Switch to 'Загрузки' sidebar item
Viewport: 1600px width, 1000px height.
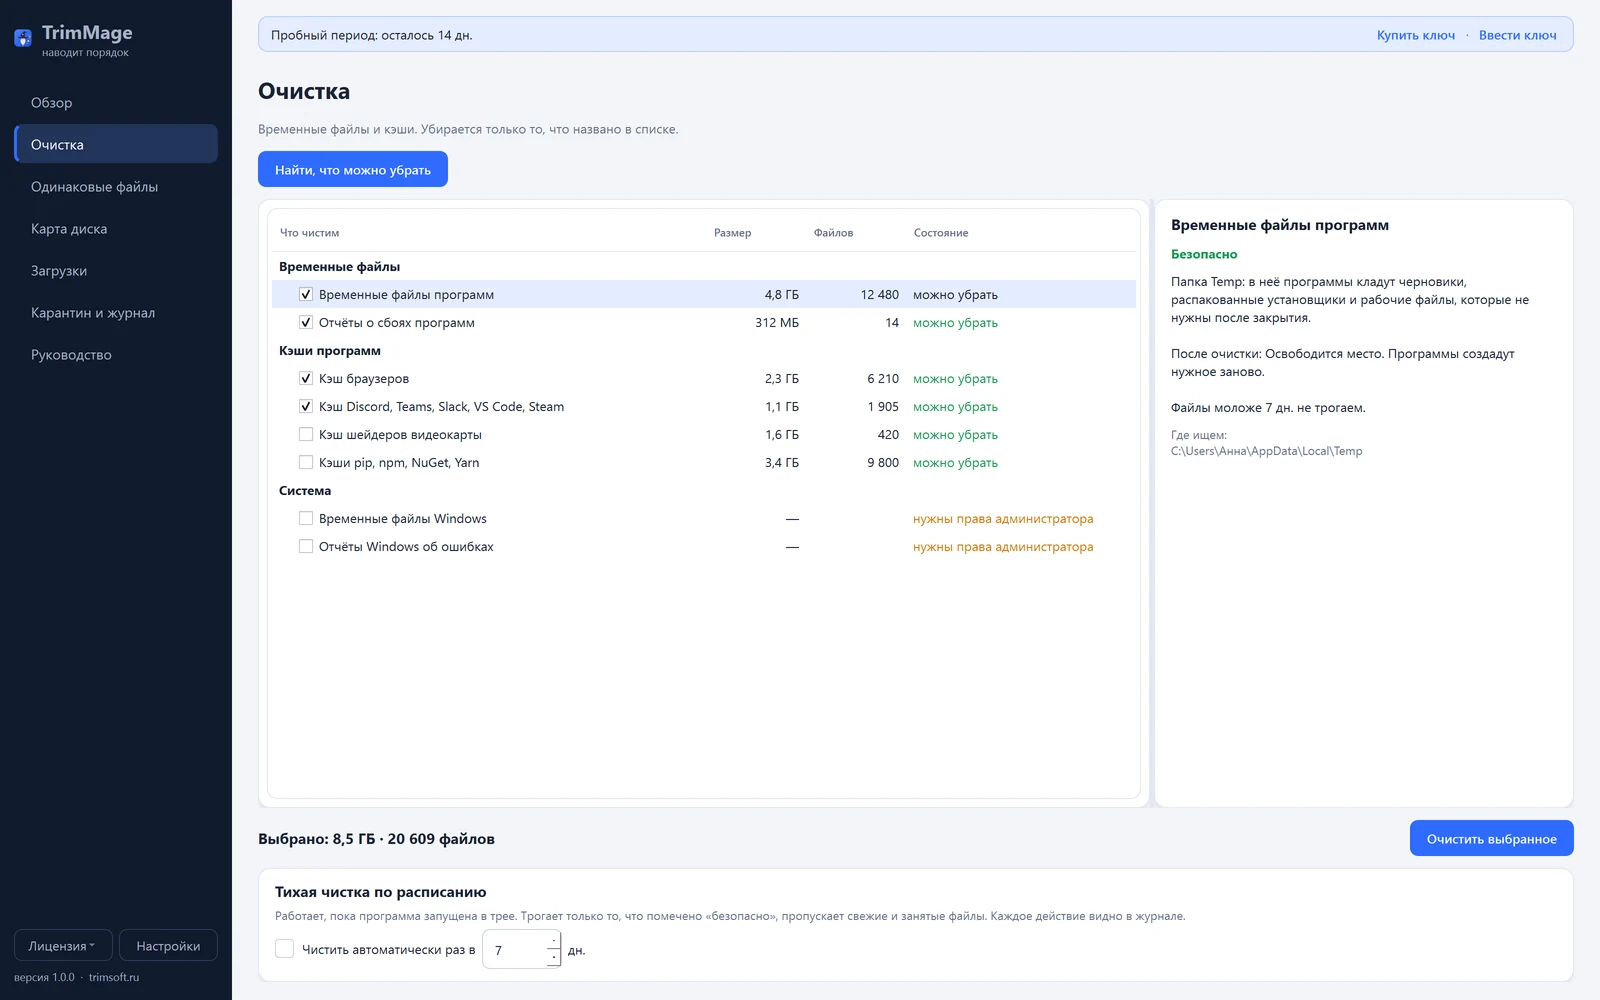pos(116,271)
